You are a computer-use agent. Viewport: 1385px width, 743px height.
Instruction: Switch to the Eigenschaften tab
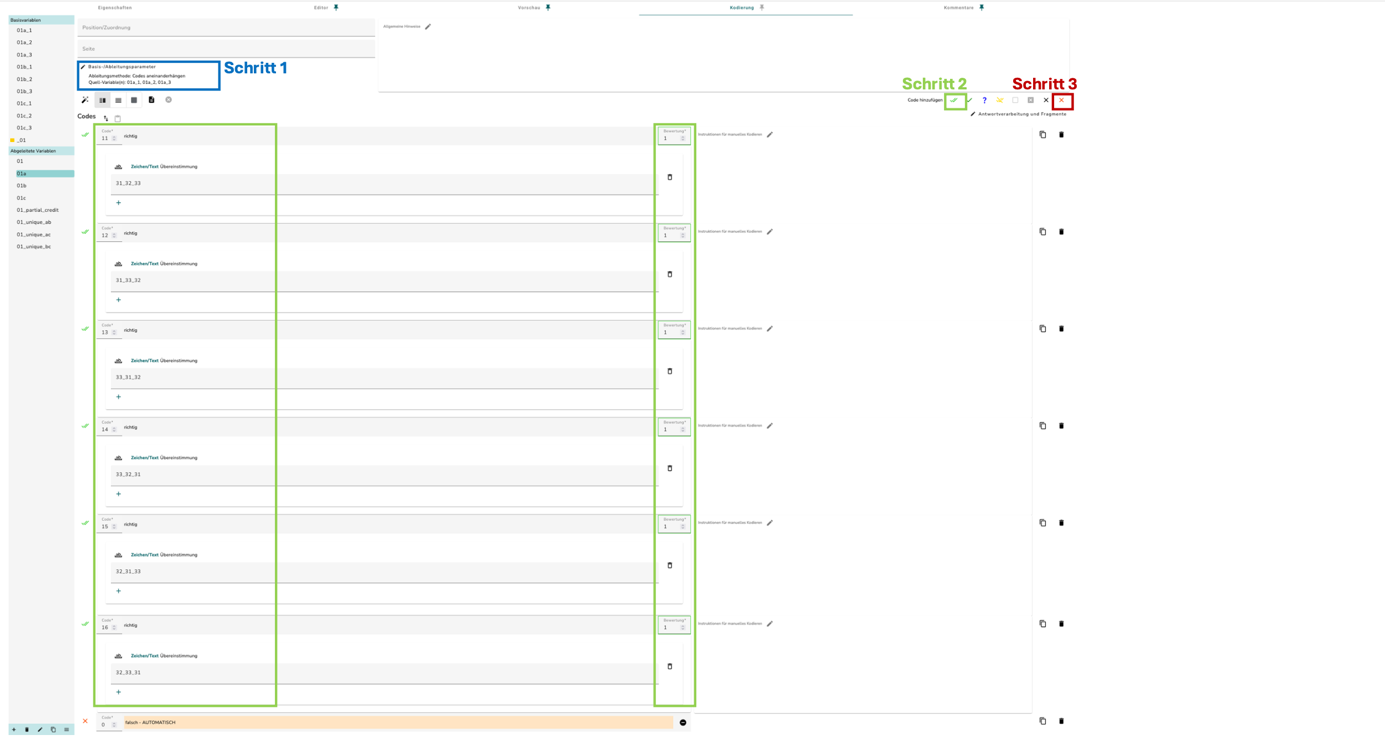115,8
